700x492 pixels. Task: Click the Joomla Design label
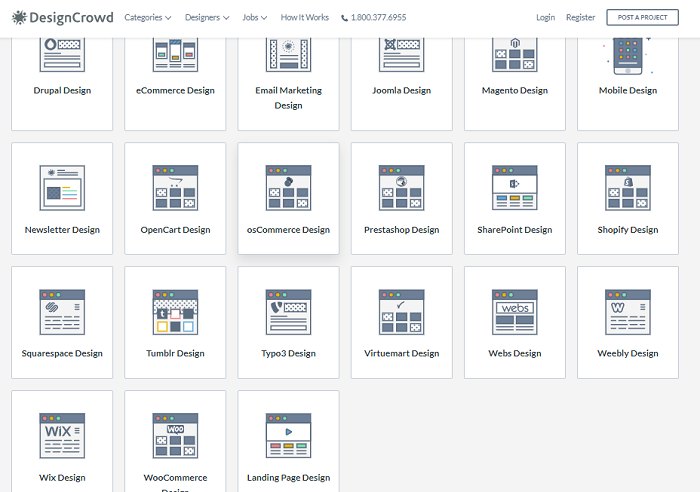(402, 90)
